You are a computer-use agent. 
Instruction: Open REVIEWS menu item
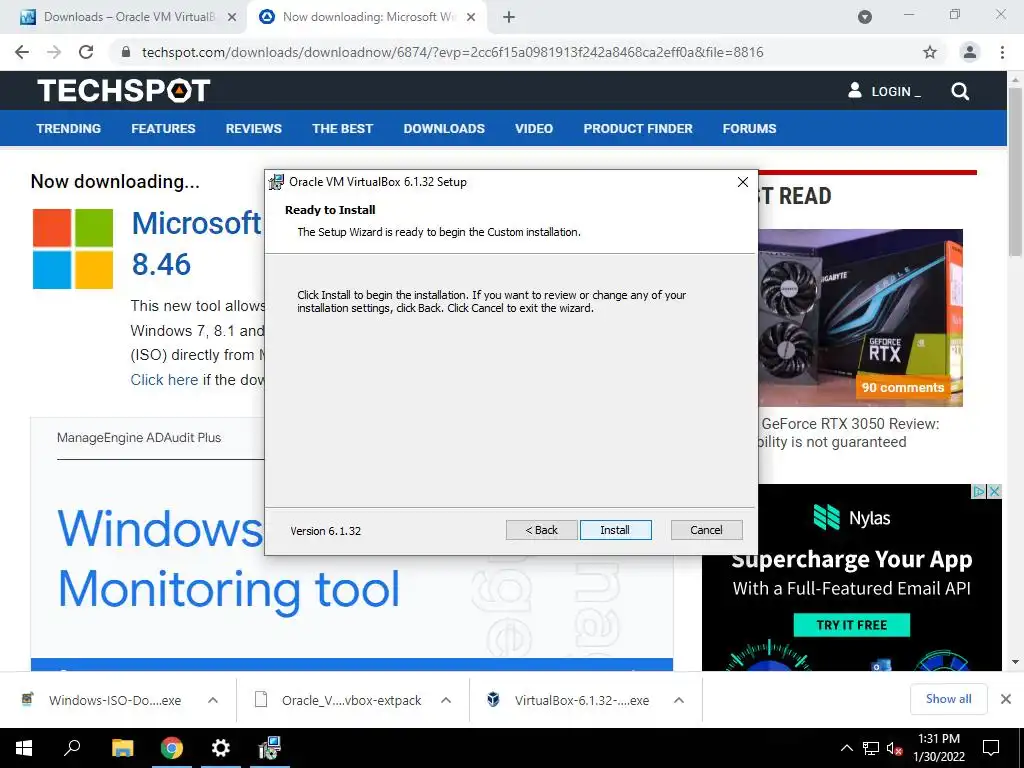coord(253,129)
